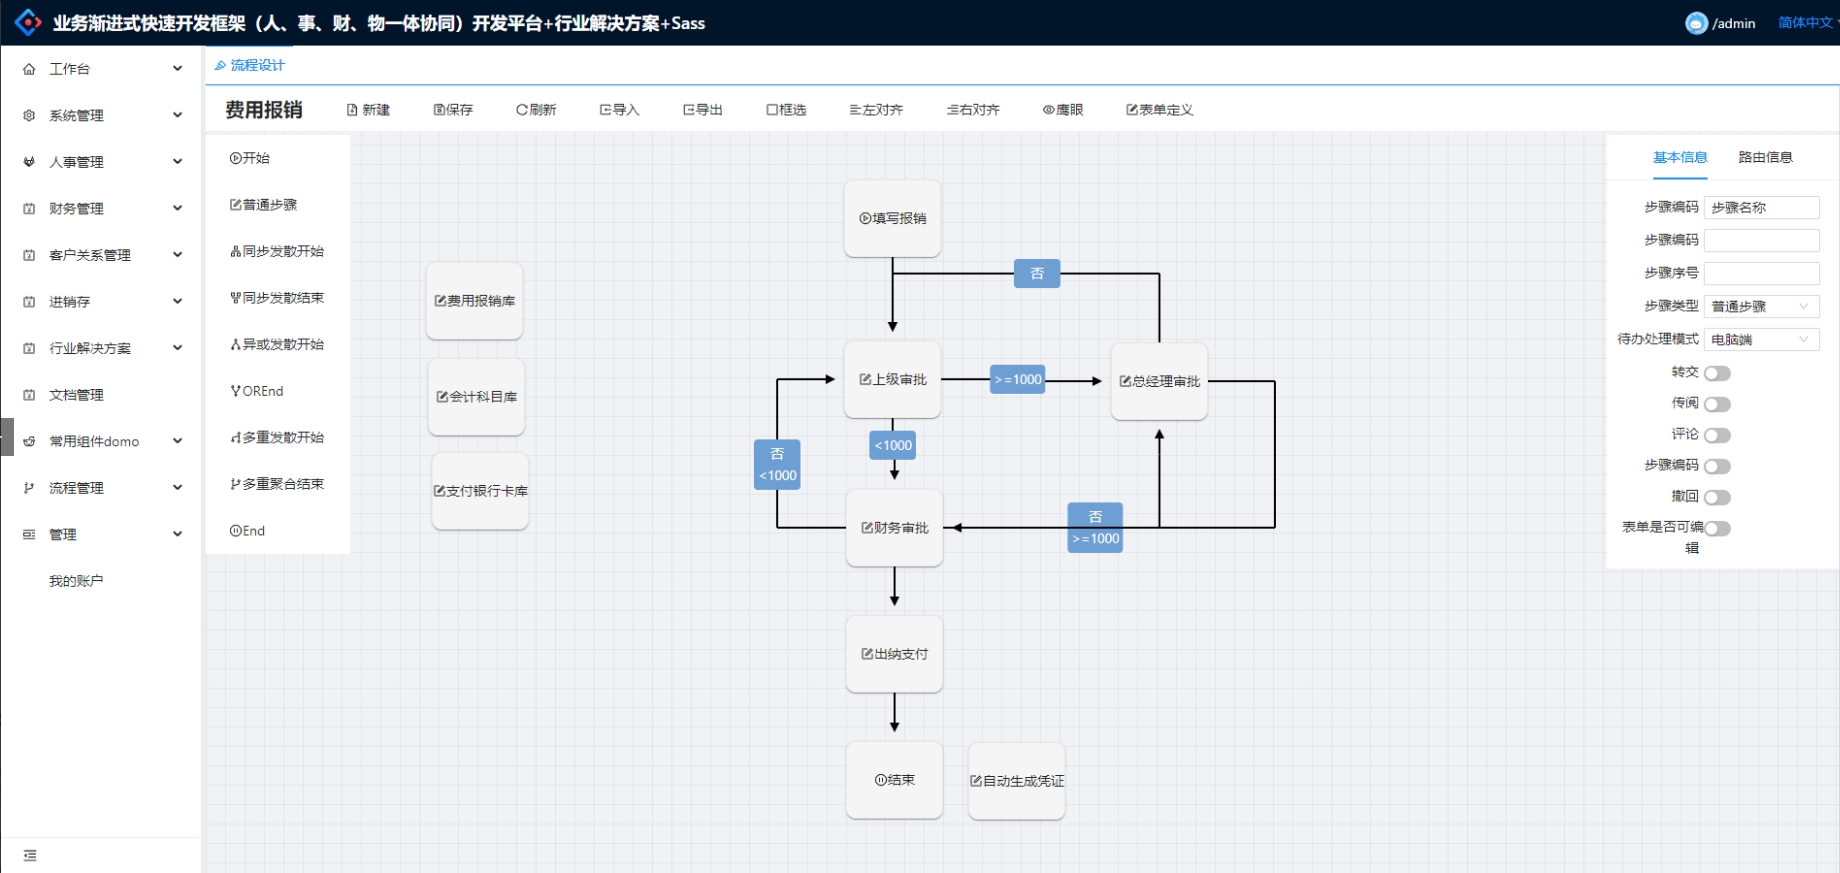This screenshot has height=873, width=1840.
Task: Turn on the 传阅 toggle
Action: (x=1717, y=404)
